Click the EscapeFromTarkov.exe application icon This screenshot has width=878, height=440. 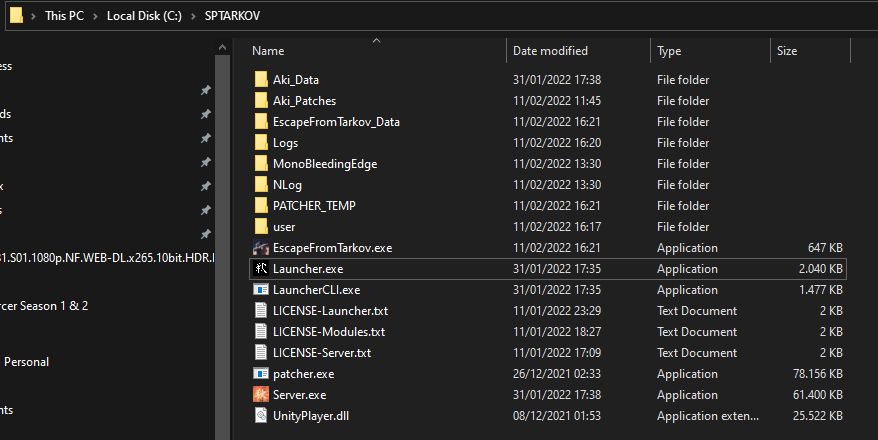[261, 247]
